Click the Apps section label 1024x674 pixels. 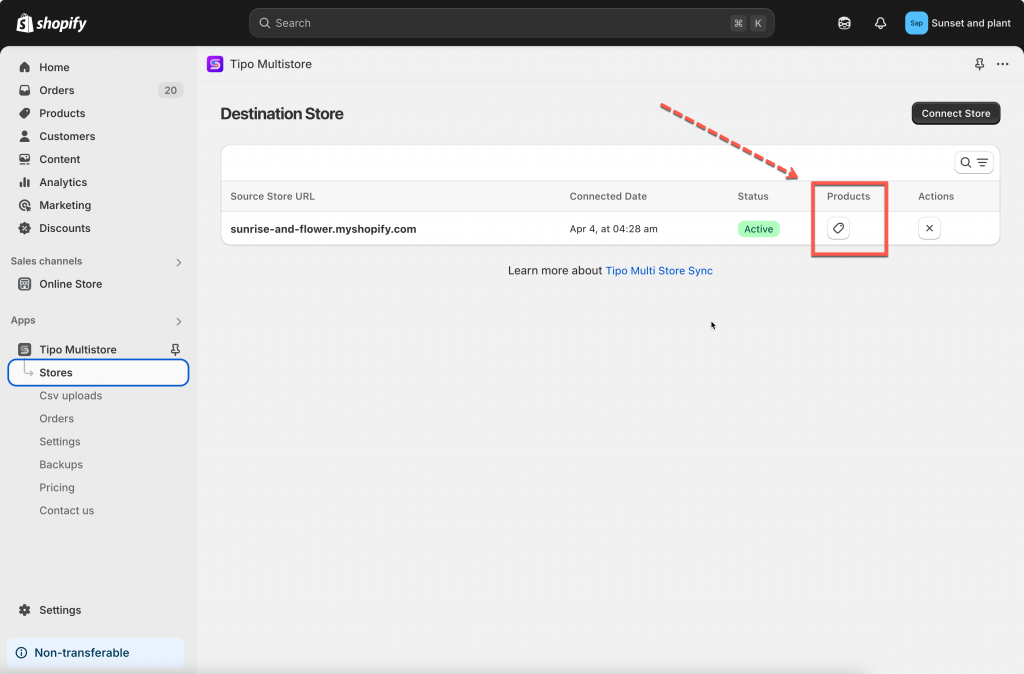click(x=23, y=320)
